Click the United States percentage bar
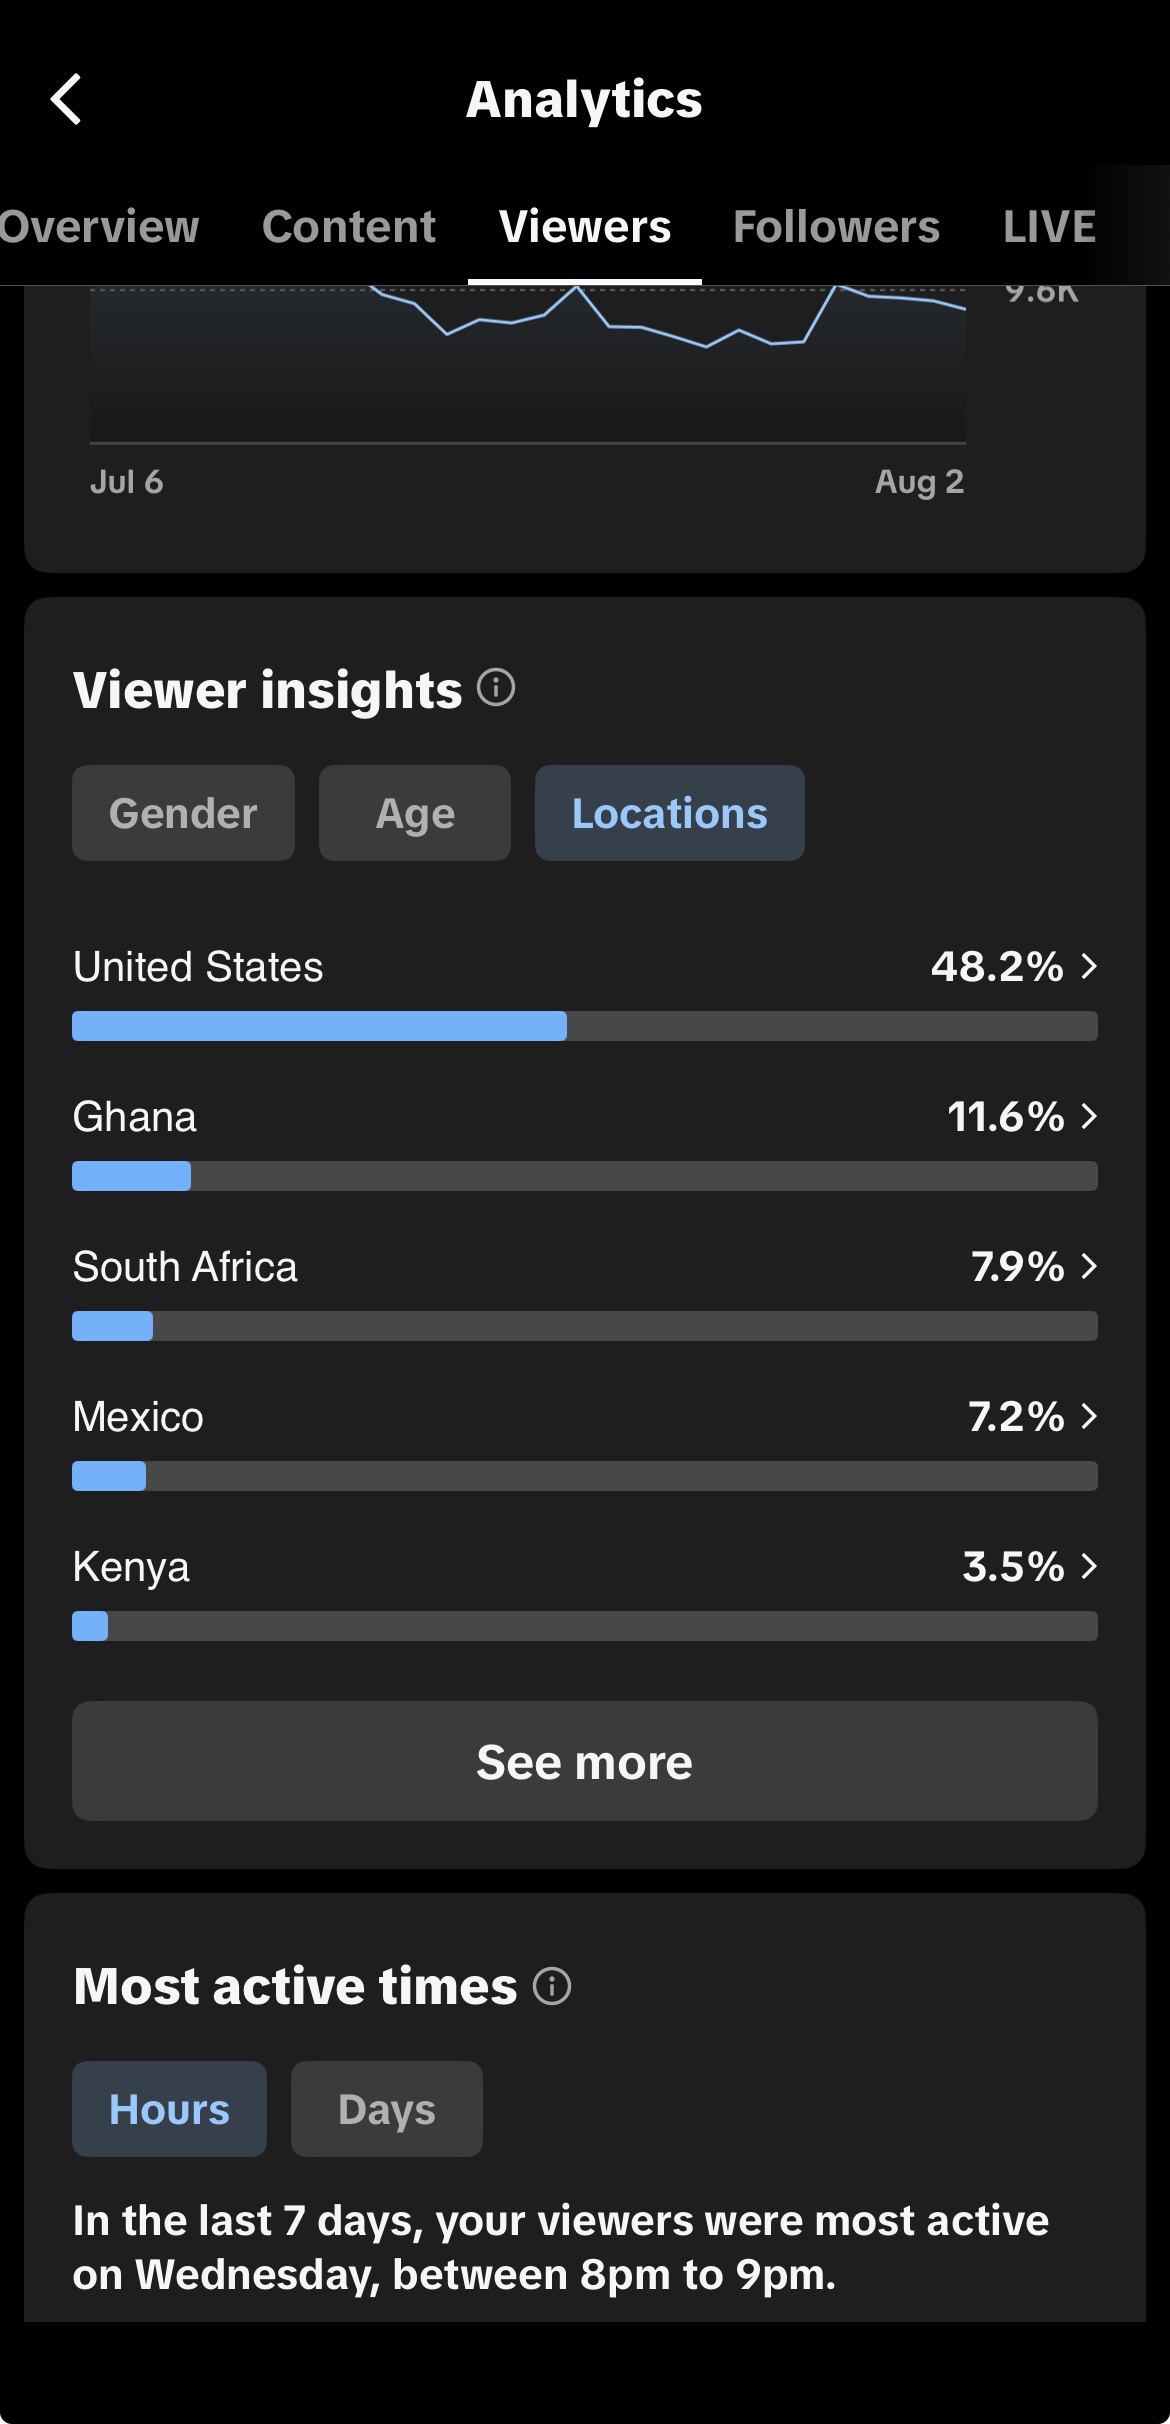 click(585, 1026)
